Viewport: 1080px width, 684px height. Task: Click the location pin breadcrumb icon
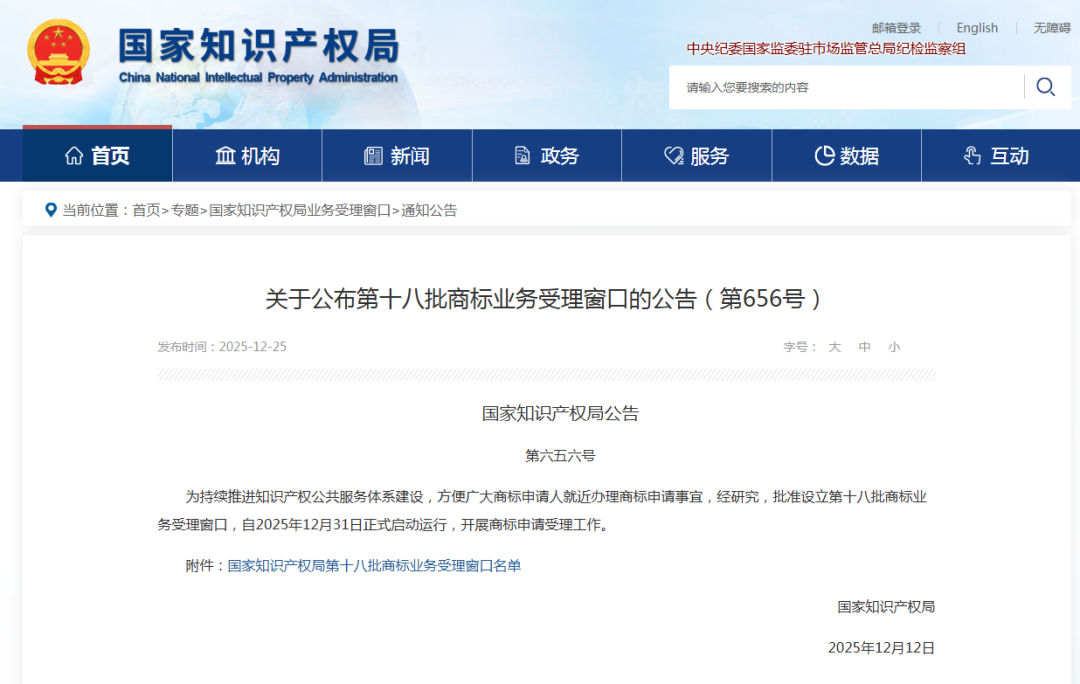tap(51, 210)
